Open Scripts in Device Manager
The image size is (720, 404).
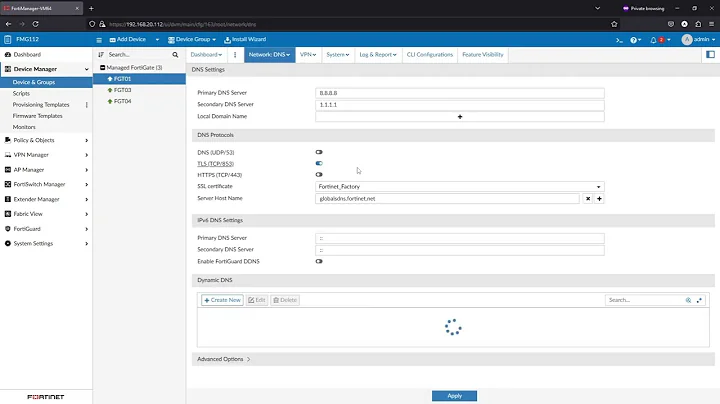click(21, 94)
